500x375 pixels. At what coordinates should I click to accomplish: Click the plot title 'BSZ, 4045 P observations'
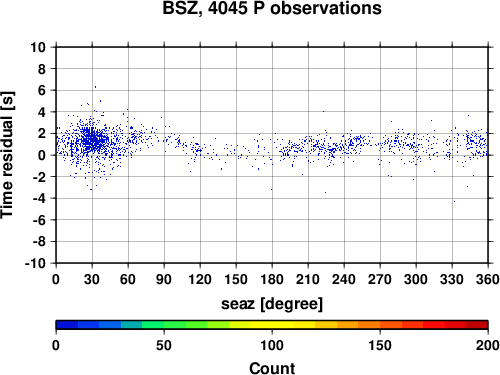click(272, 8)
